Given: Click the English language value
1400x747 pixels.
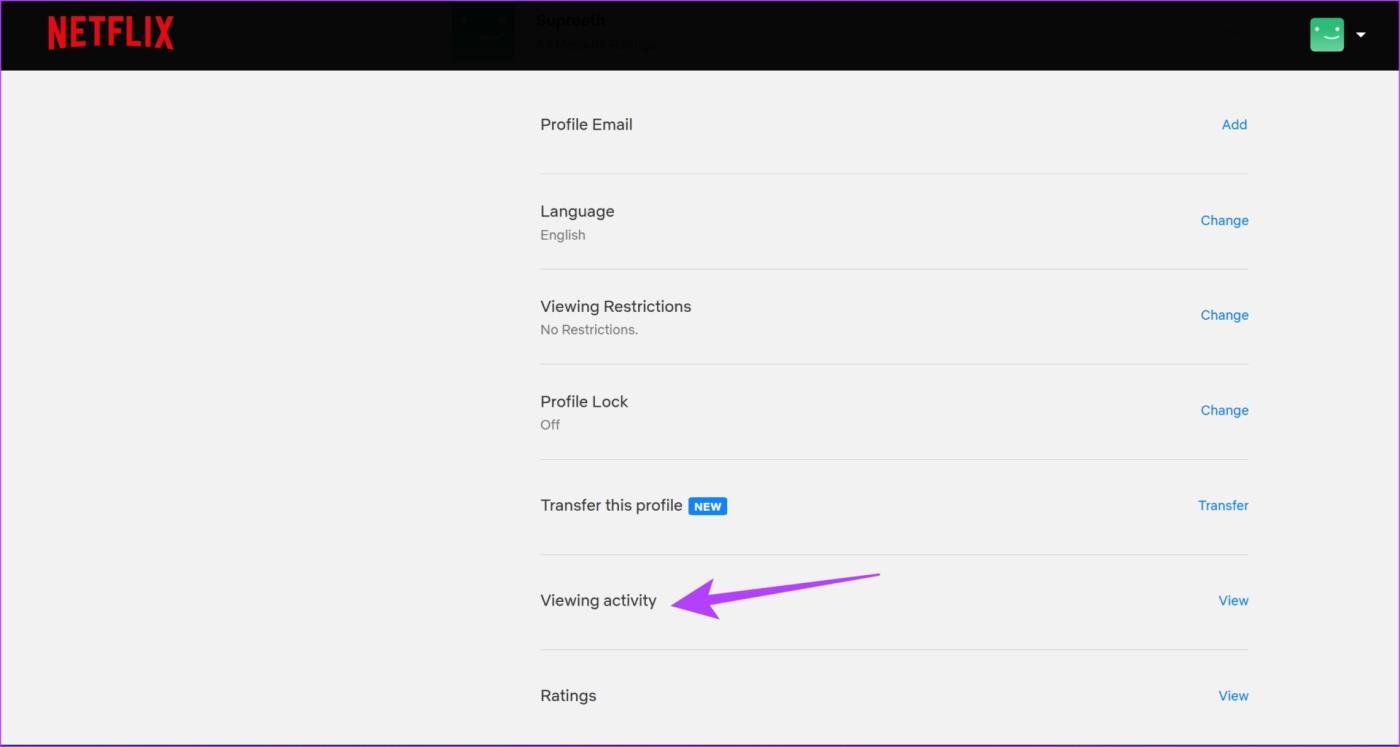Looking at the screenshot, I should [x=563, y=235].
